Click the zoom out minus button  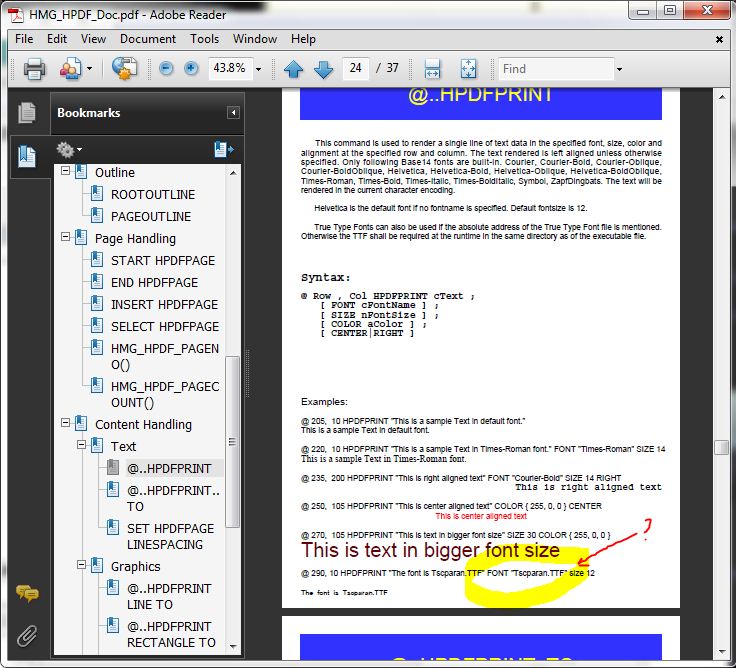pos(166,69)
